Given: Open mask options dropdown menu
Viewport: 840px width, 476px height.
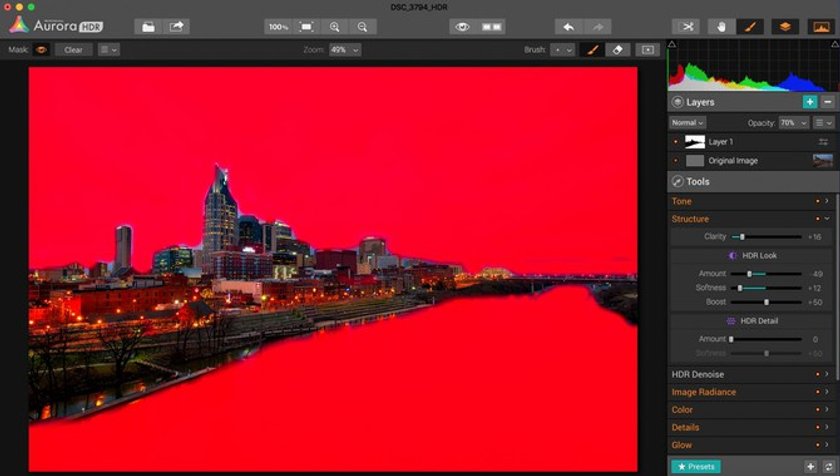Looking at the screenshot, I should 109,50.
